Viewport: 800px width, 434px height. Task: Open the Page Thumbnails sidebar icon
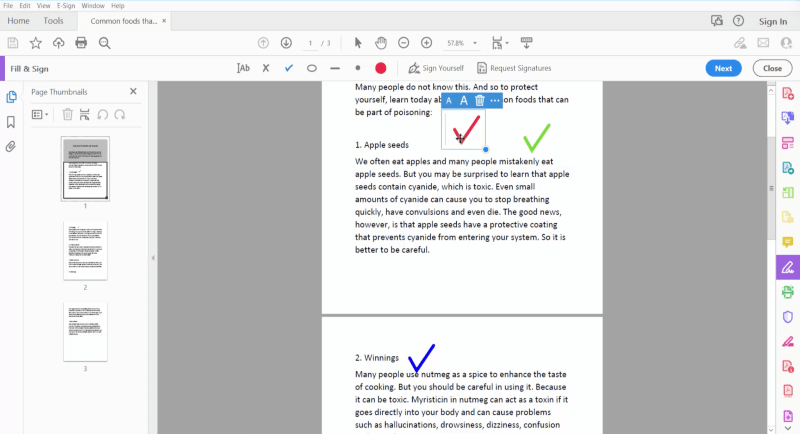pyautogui.click(x=11, y=96)
